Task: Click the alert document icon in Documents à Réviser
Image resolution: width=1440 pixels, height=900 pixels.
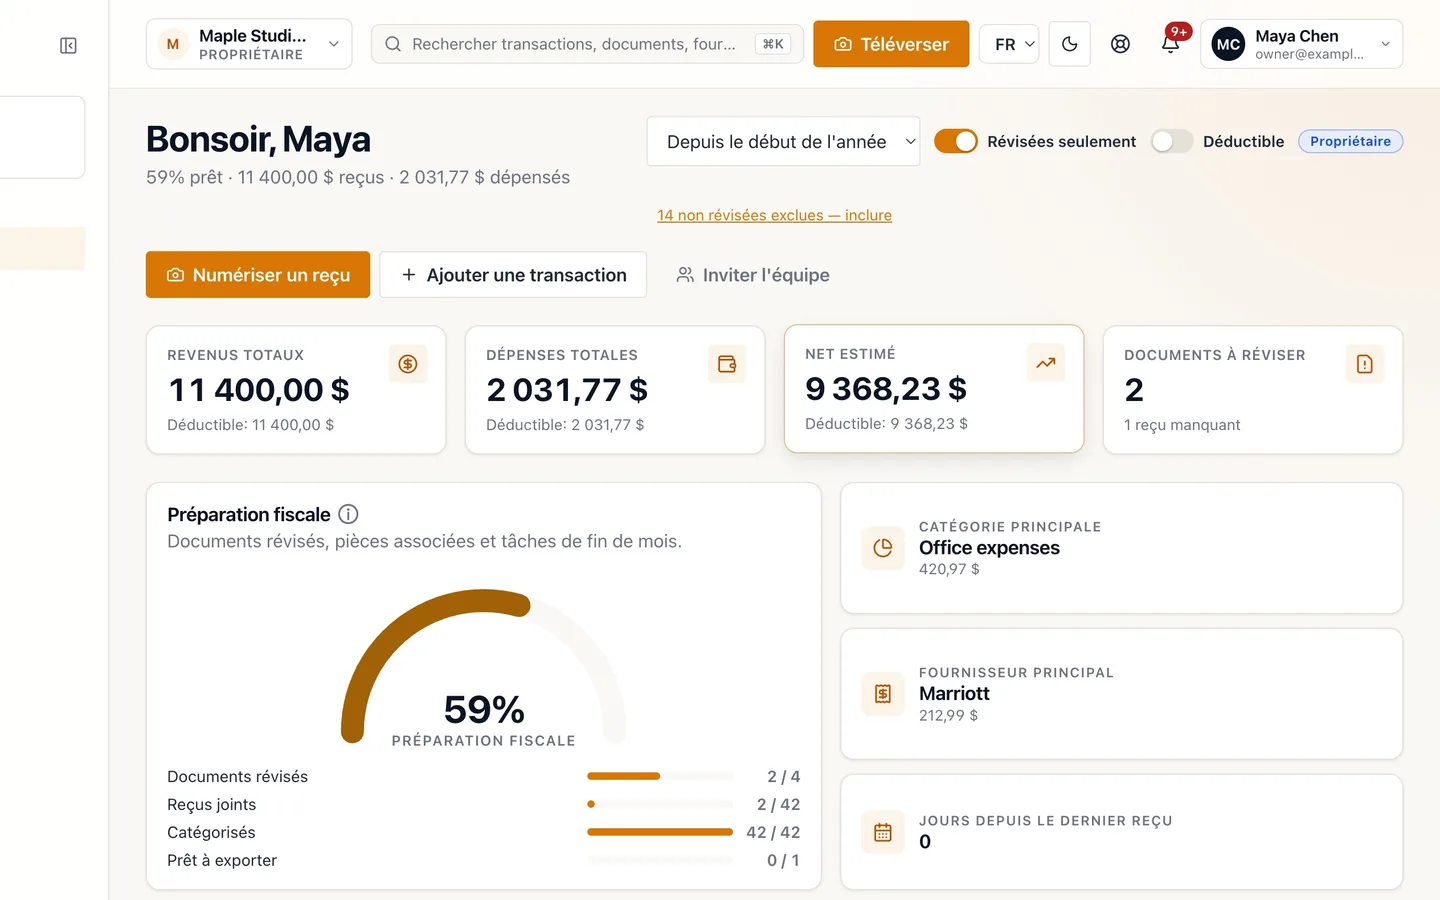Action: click(1365, 364)
